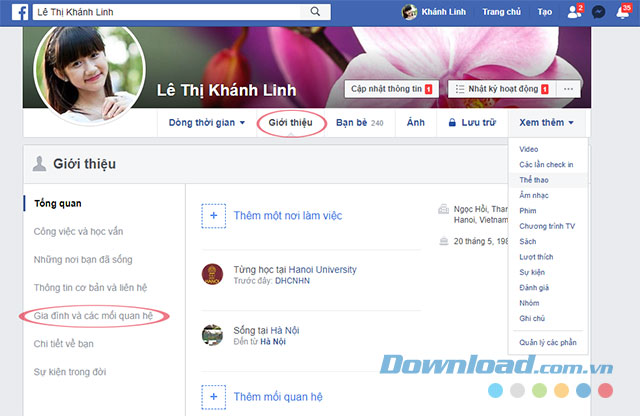
Task: Select Chương trình TV menu item
Action: 547,226
